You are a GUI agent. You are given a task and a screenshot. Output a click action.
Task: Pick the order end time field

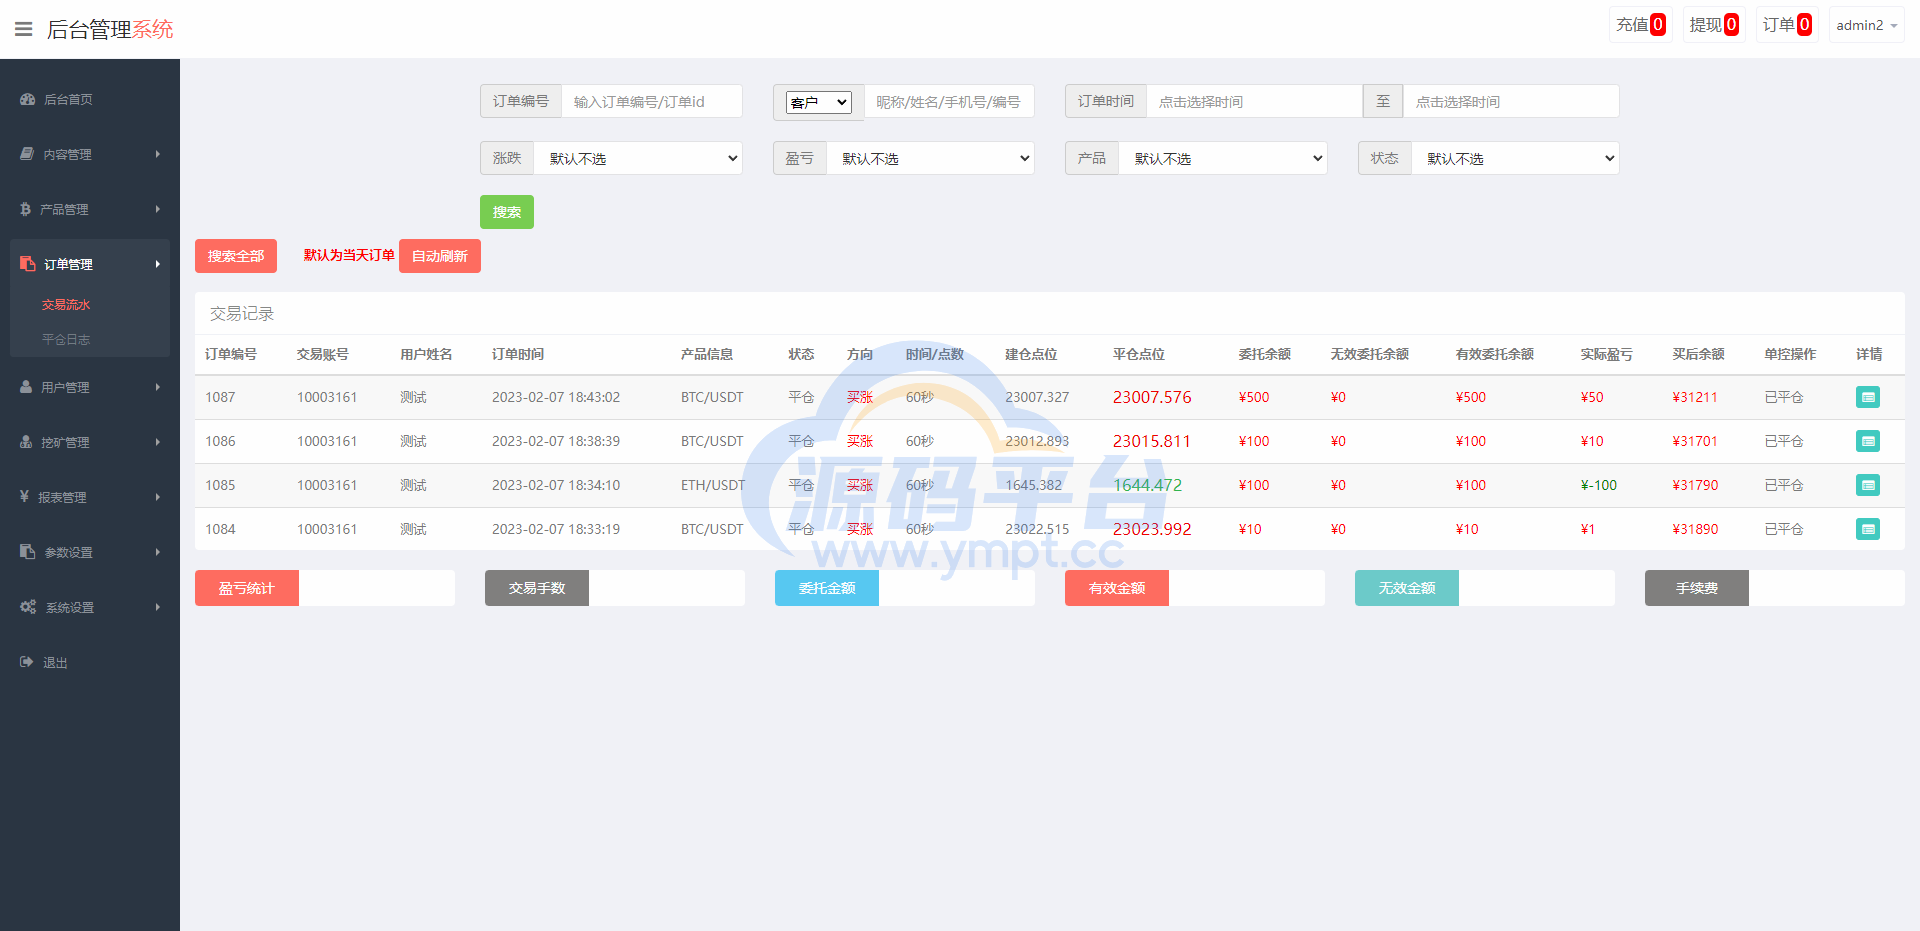coord(1511,102)
